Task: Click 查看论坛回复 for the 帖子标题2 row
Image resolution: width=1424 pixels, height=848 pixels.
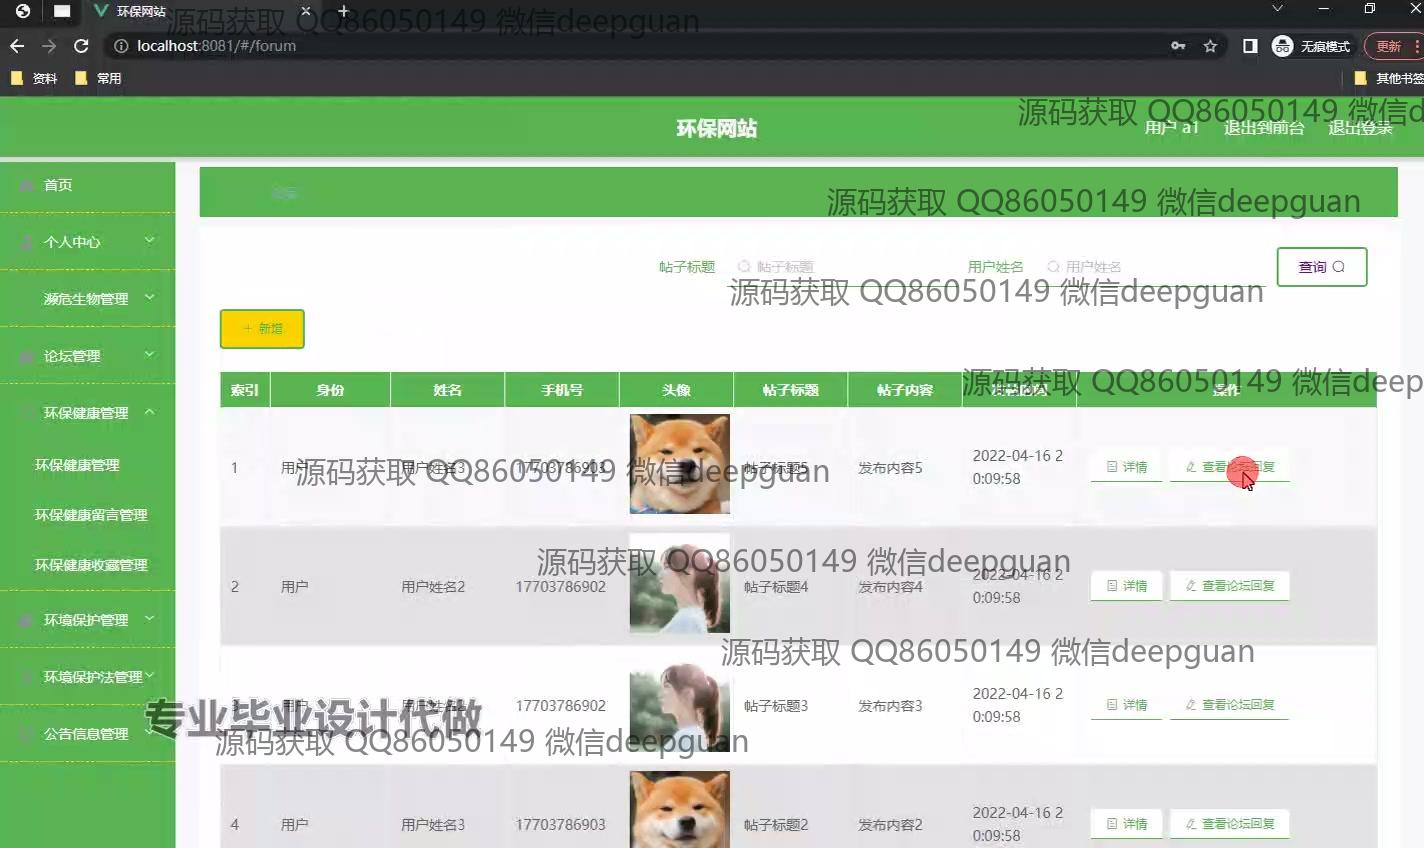Action: 1230,824
